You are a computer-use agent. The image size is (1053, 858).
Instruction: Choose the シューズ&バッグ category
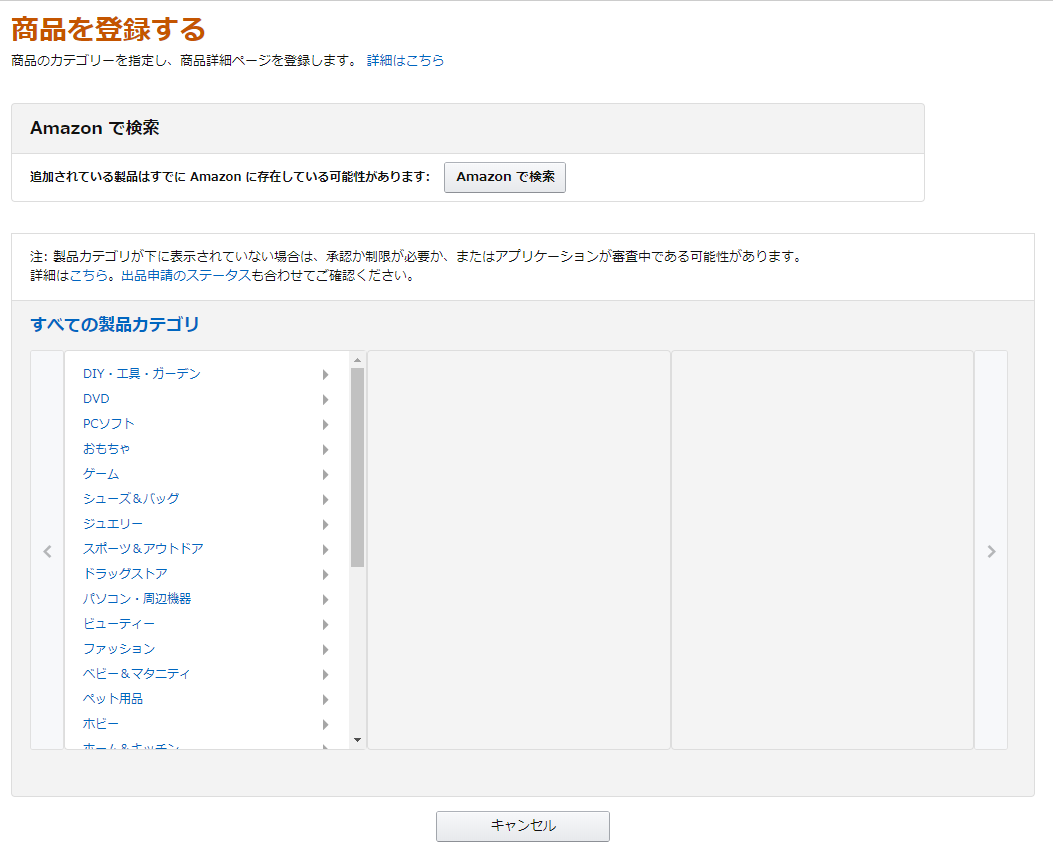tap(131, 499)
